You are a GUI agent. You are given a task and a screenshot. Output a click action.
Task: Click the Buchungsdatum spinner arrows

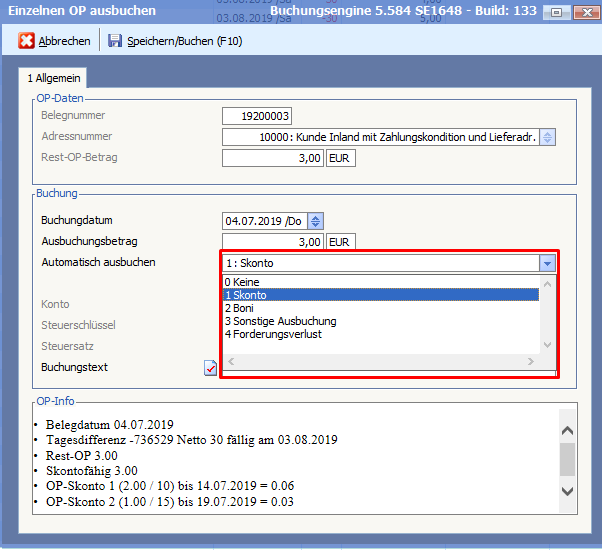coord(316,221)
